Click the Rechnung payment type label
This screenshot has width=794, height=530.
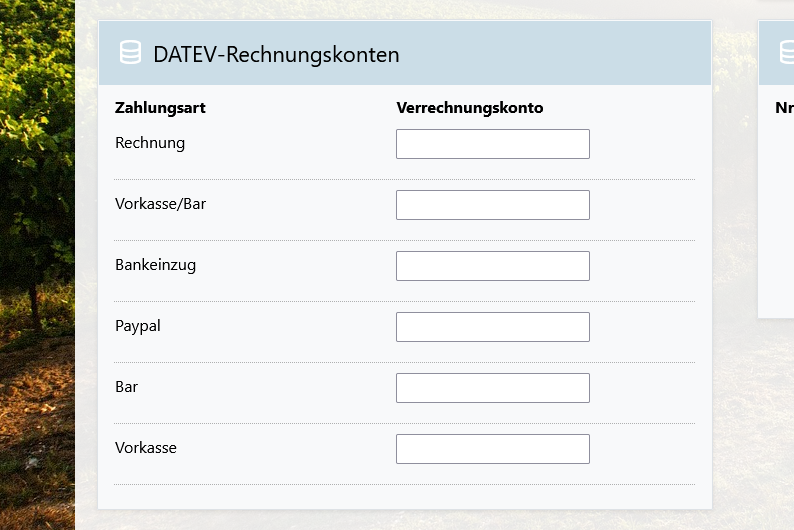150,143
